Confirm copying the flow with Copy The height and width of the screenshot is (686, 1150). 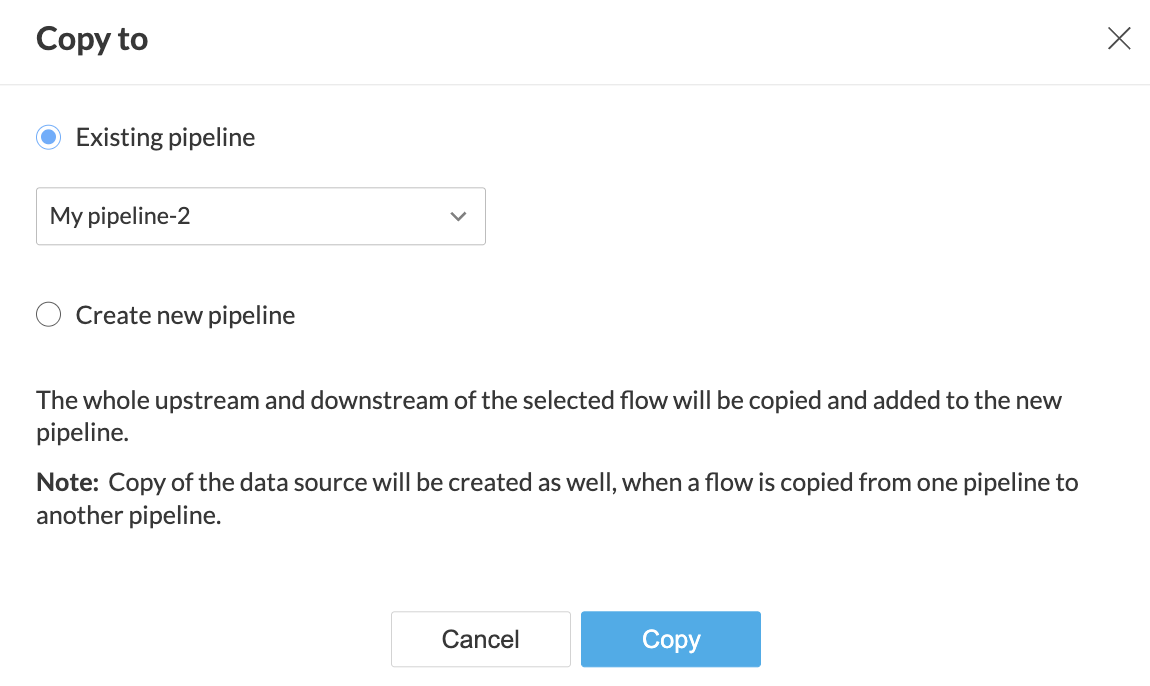tap(670, 639)
